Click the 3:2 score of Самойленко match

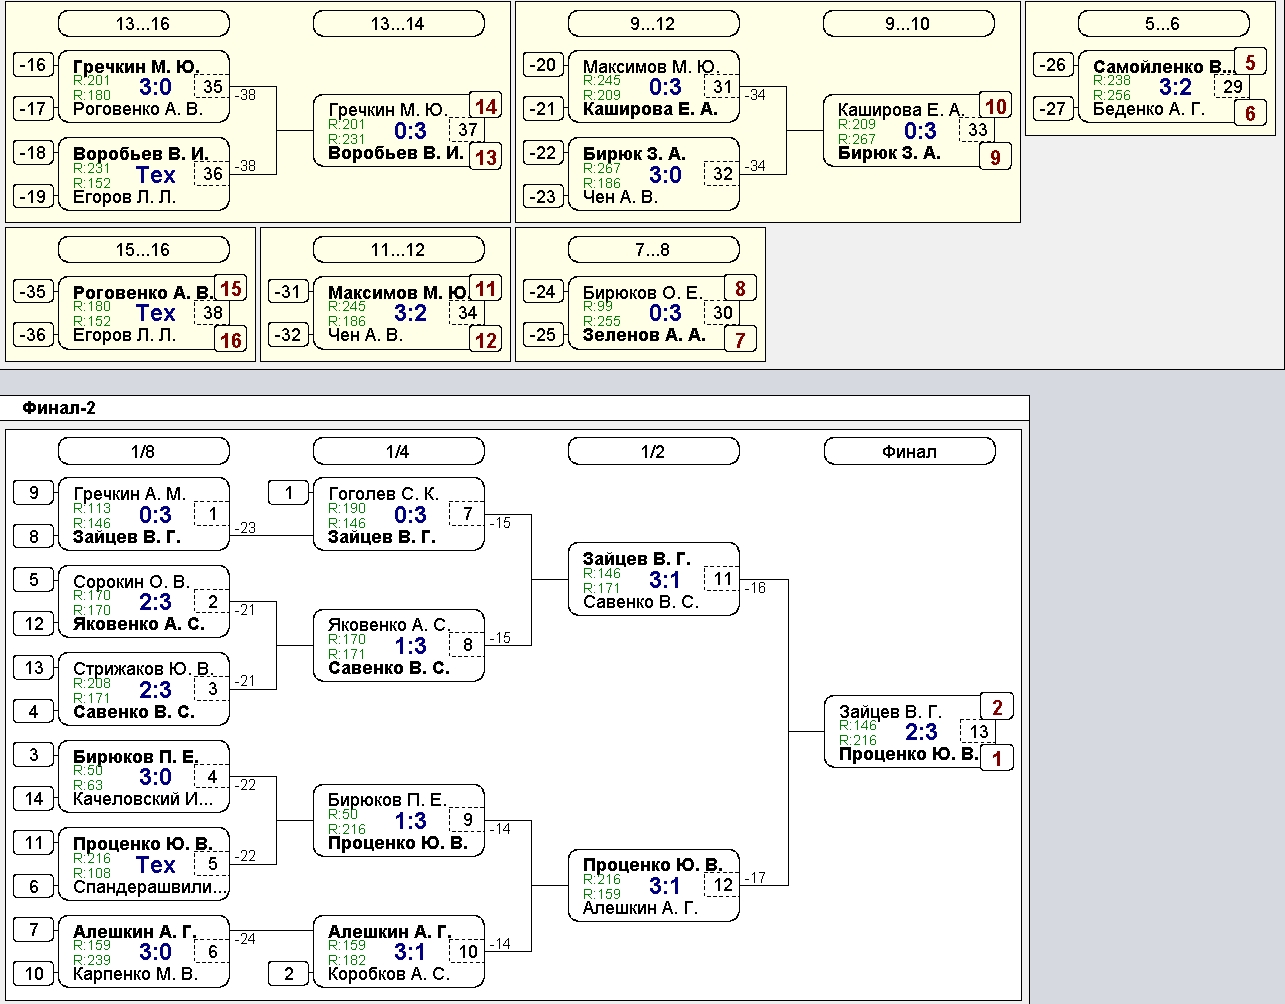[x=1175, y=87]
